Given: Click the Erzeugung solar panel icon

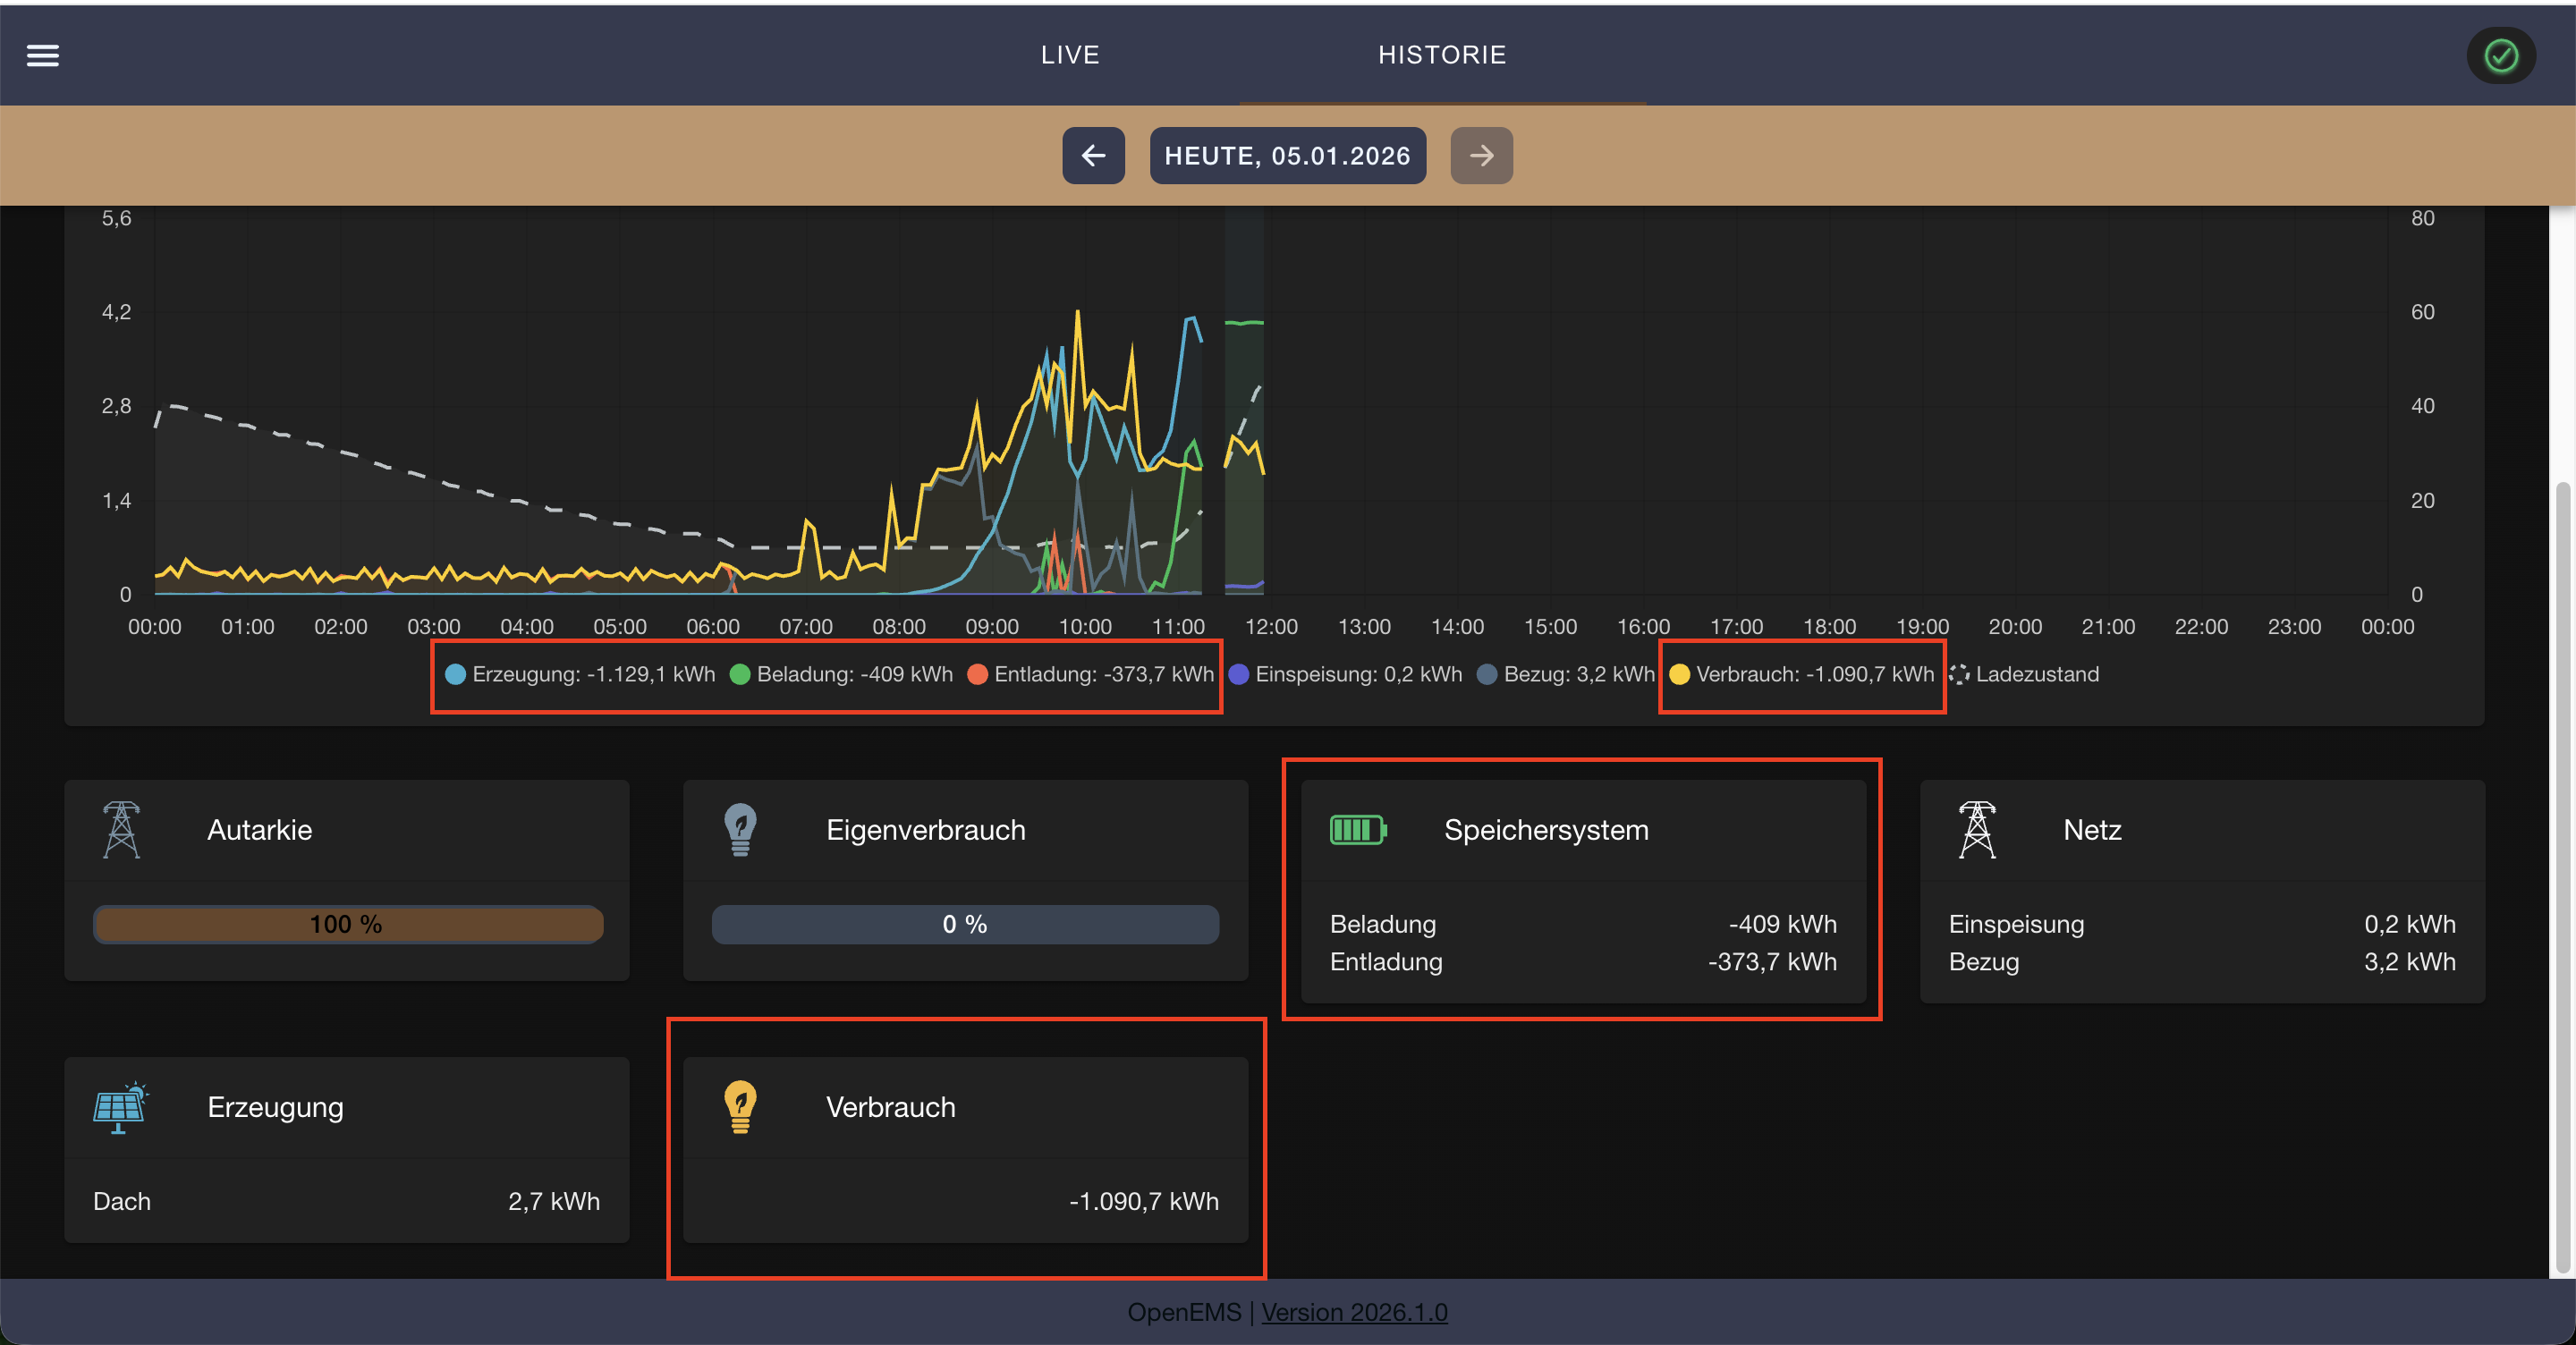Looking at the screenshot, I should click(120, 1106).
